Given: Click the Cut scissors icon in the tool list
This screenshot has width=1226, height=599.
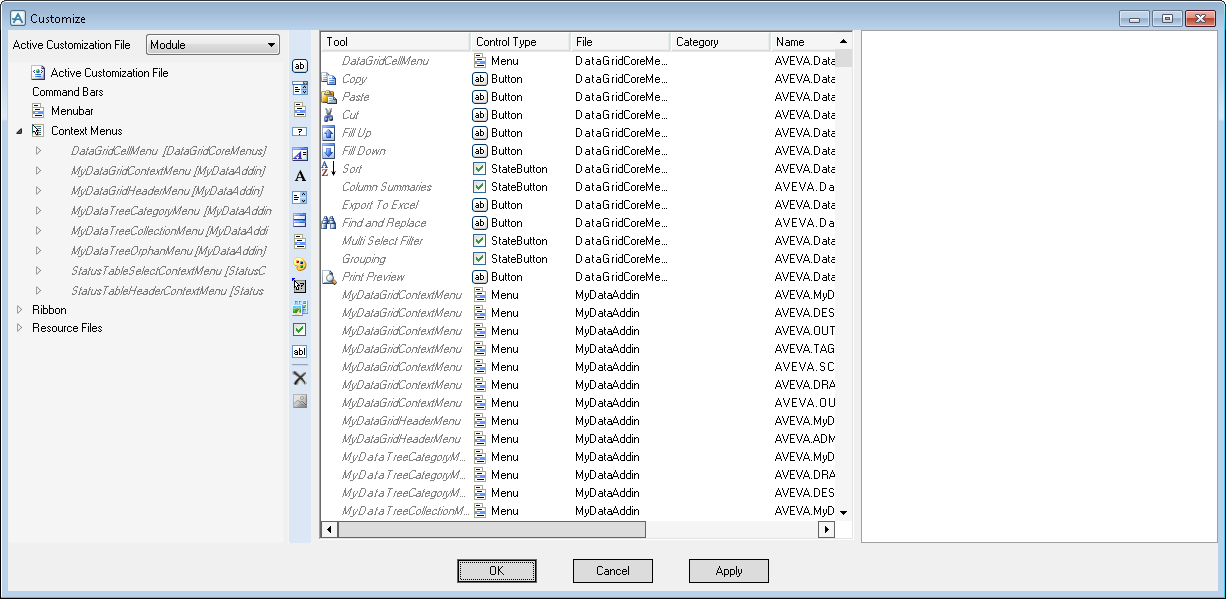Looking at the screenshot, I should point(328,115).
